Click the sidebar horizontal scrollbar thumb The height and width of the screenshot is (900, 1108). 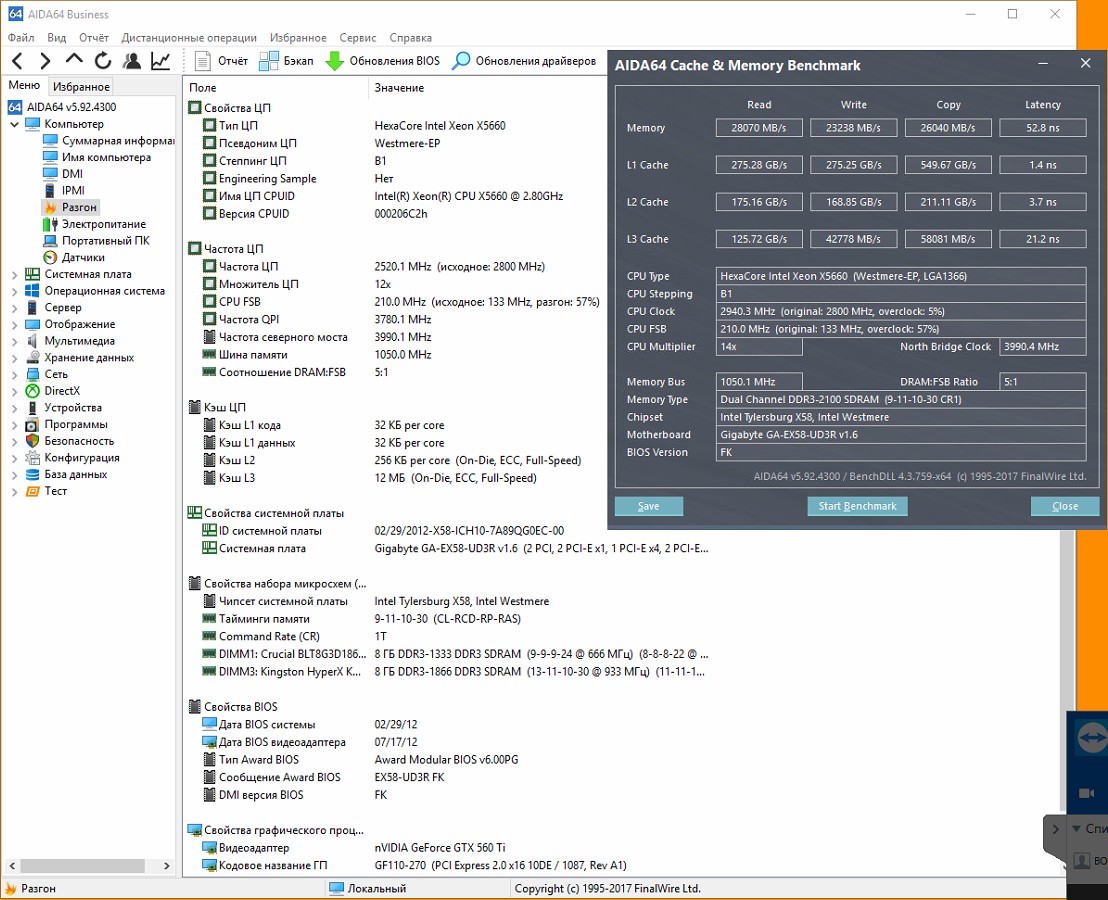tap(83, 865)
